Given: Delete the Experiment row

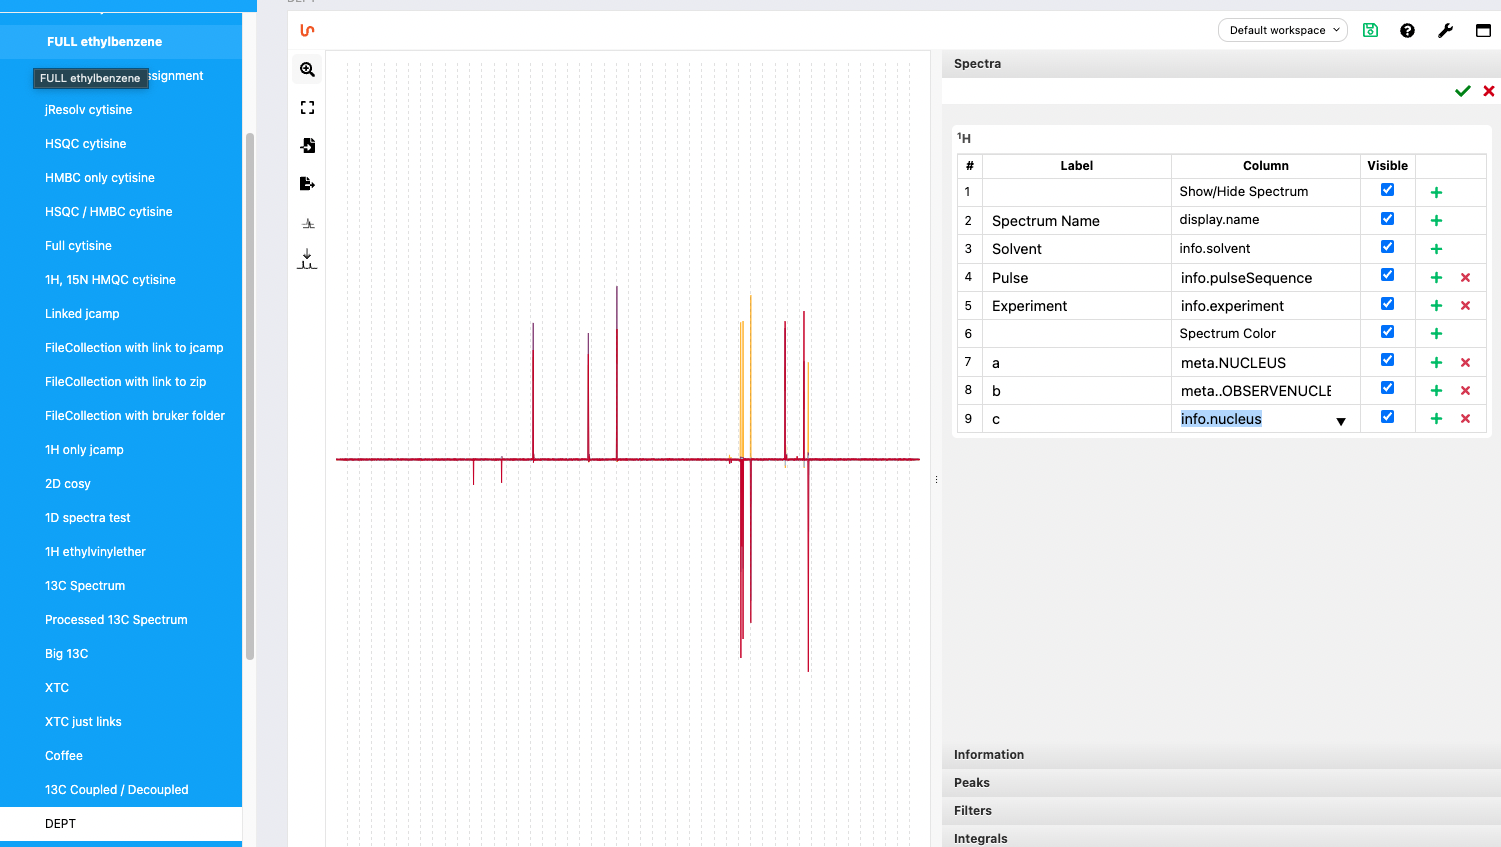Looking at the screenshot, I should click(1465, 306).
